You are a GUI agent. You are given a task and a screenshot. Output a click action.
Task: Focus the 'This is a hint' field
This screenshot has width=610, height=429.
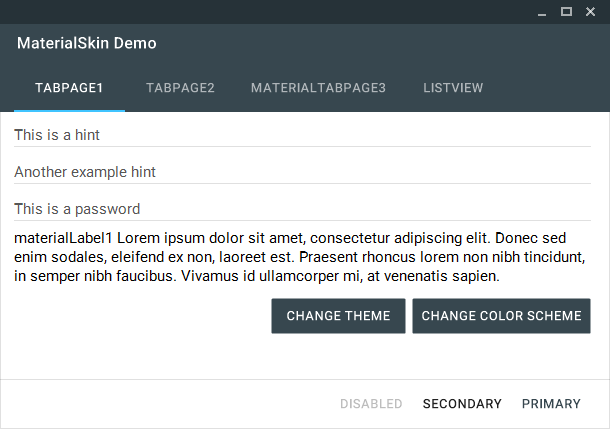coord(302,135)
